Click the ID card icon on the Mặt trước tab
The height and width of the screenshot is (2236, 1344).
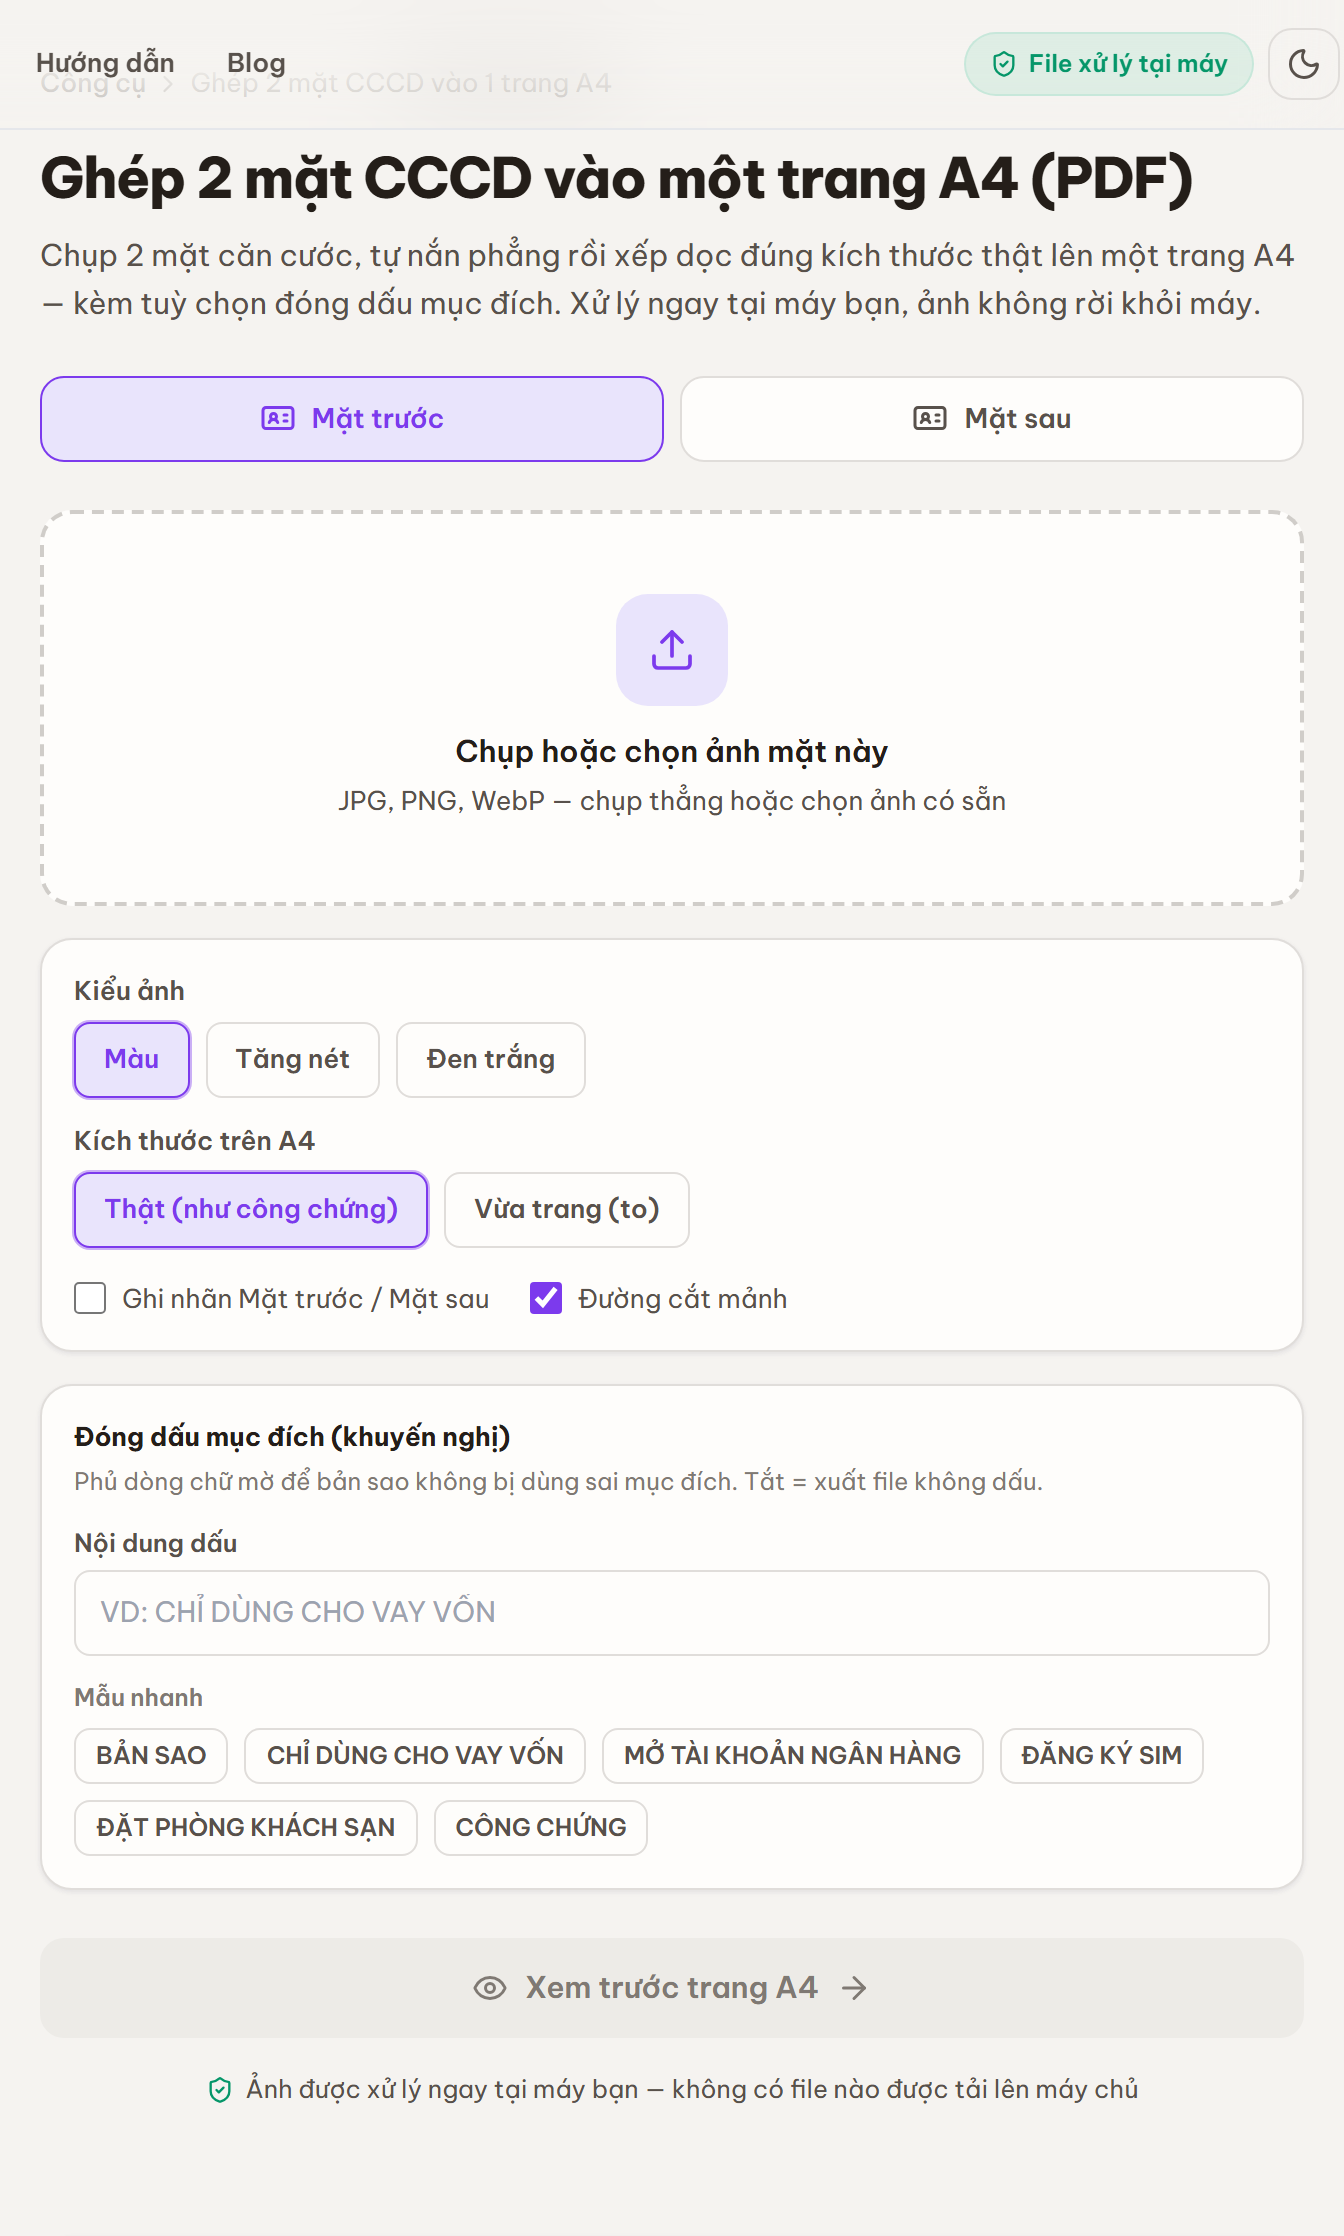point(278,418)
